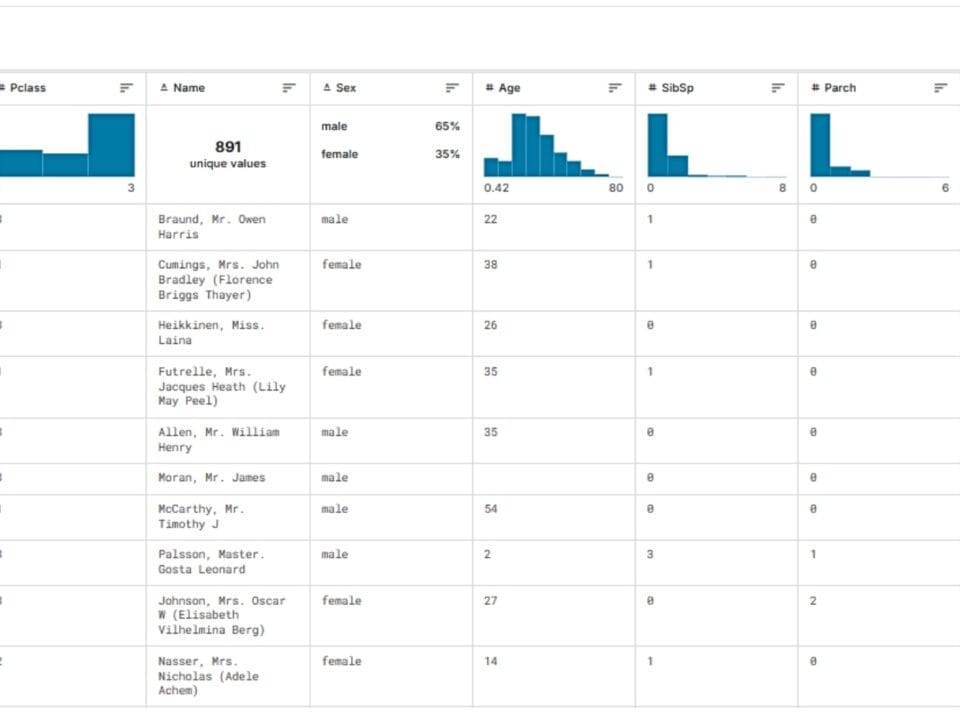Open the sort options for the Sex column
The width and height of the screenshot is (960, 720).
[x=452, y=88]
